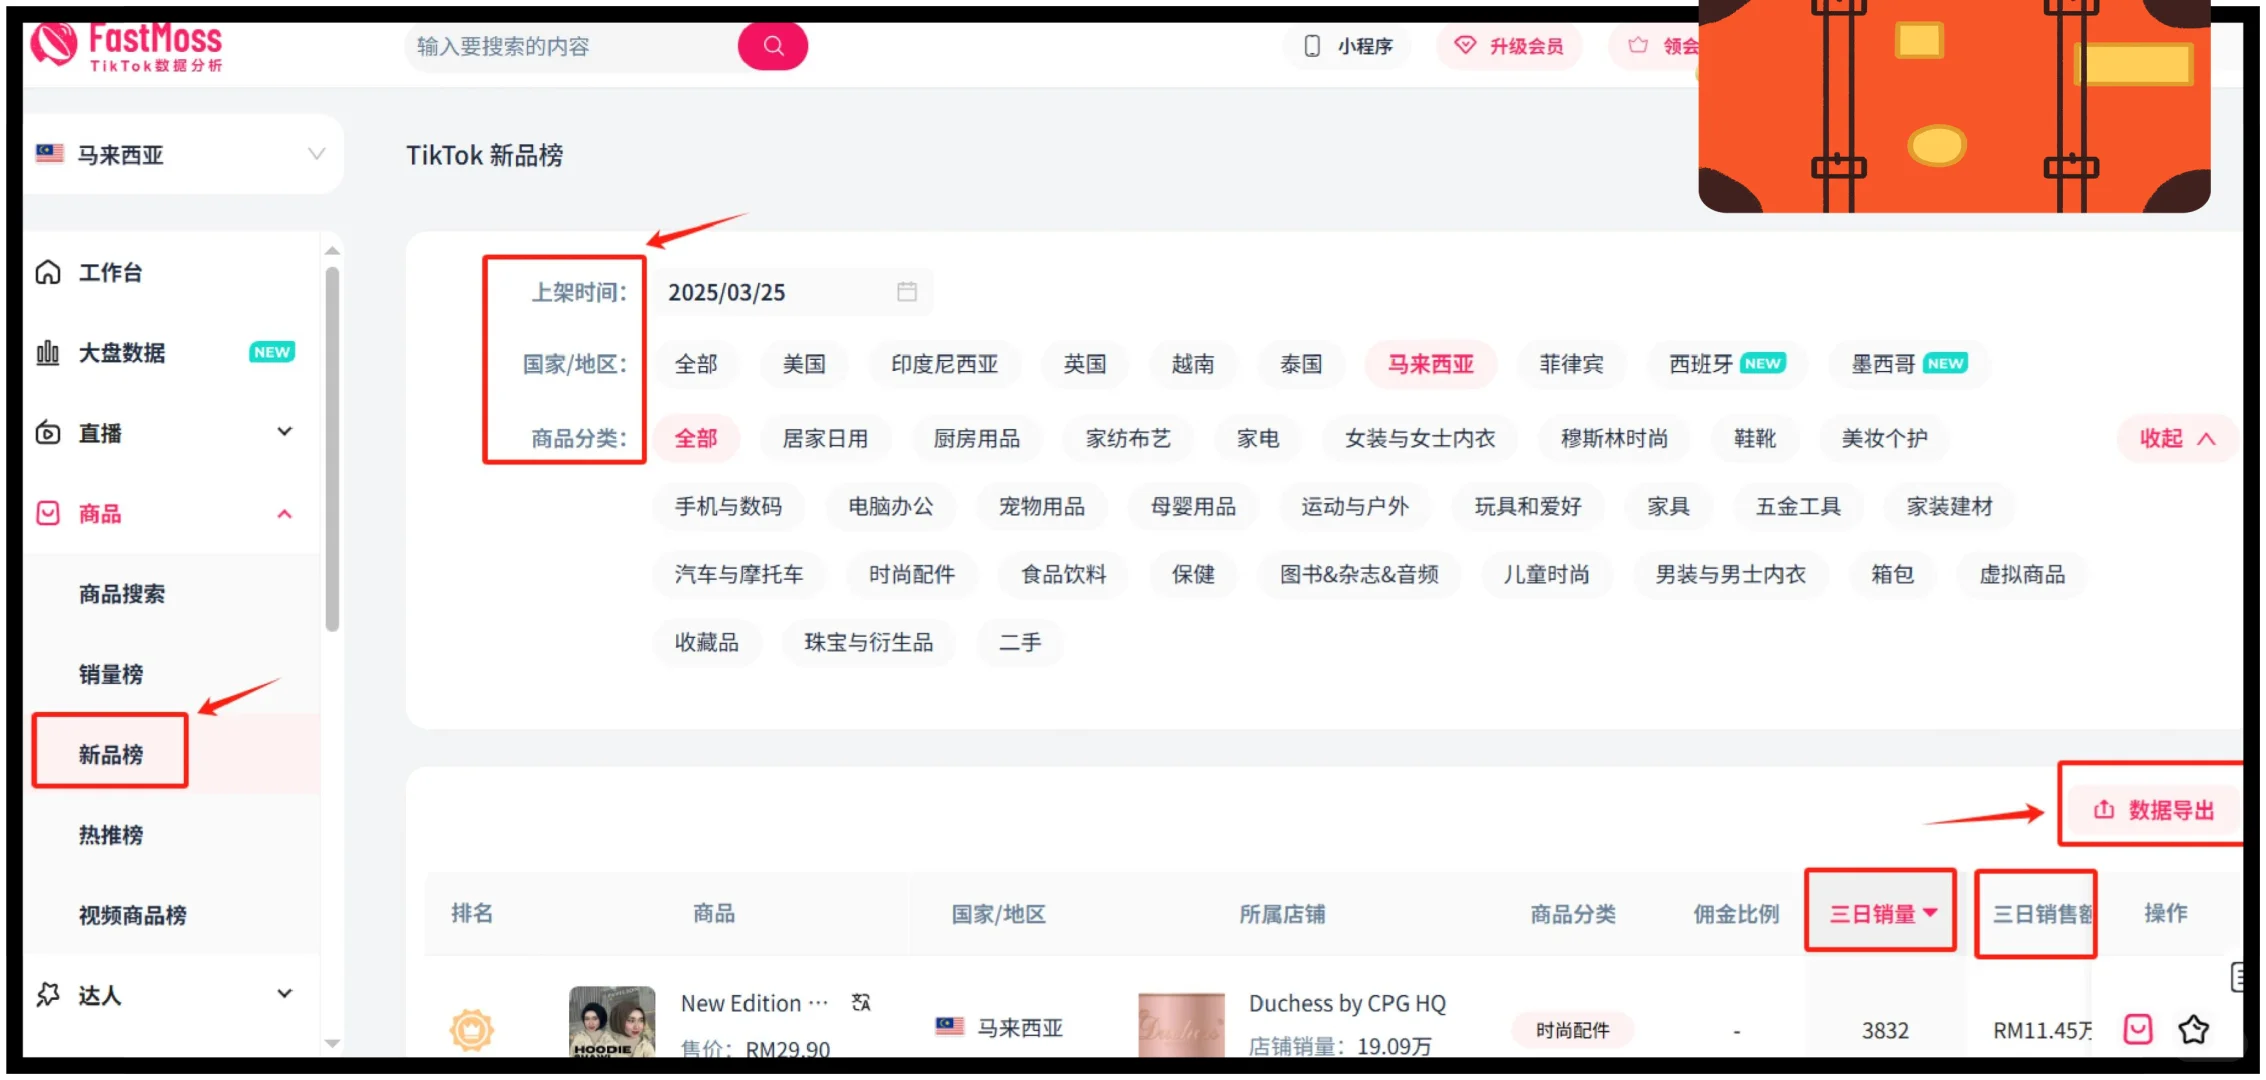Click the gold rank badge in first row
2266x1080 pixels.
coord(472,1030)
